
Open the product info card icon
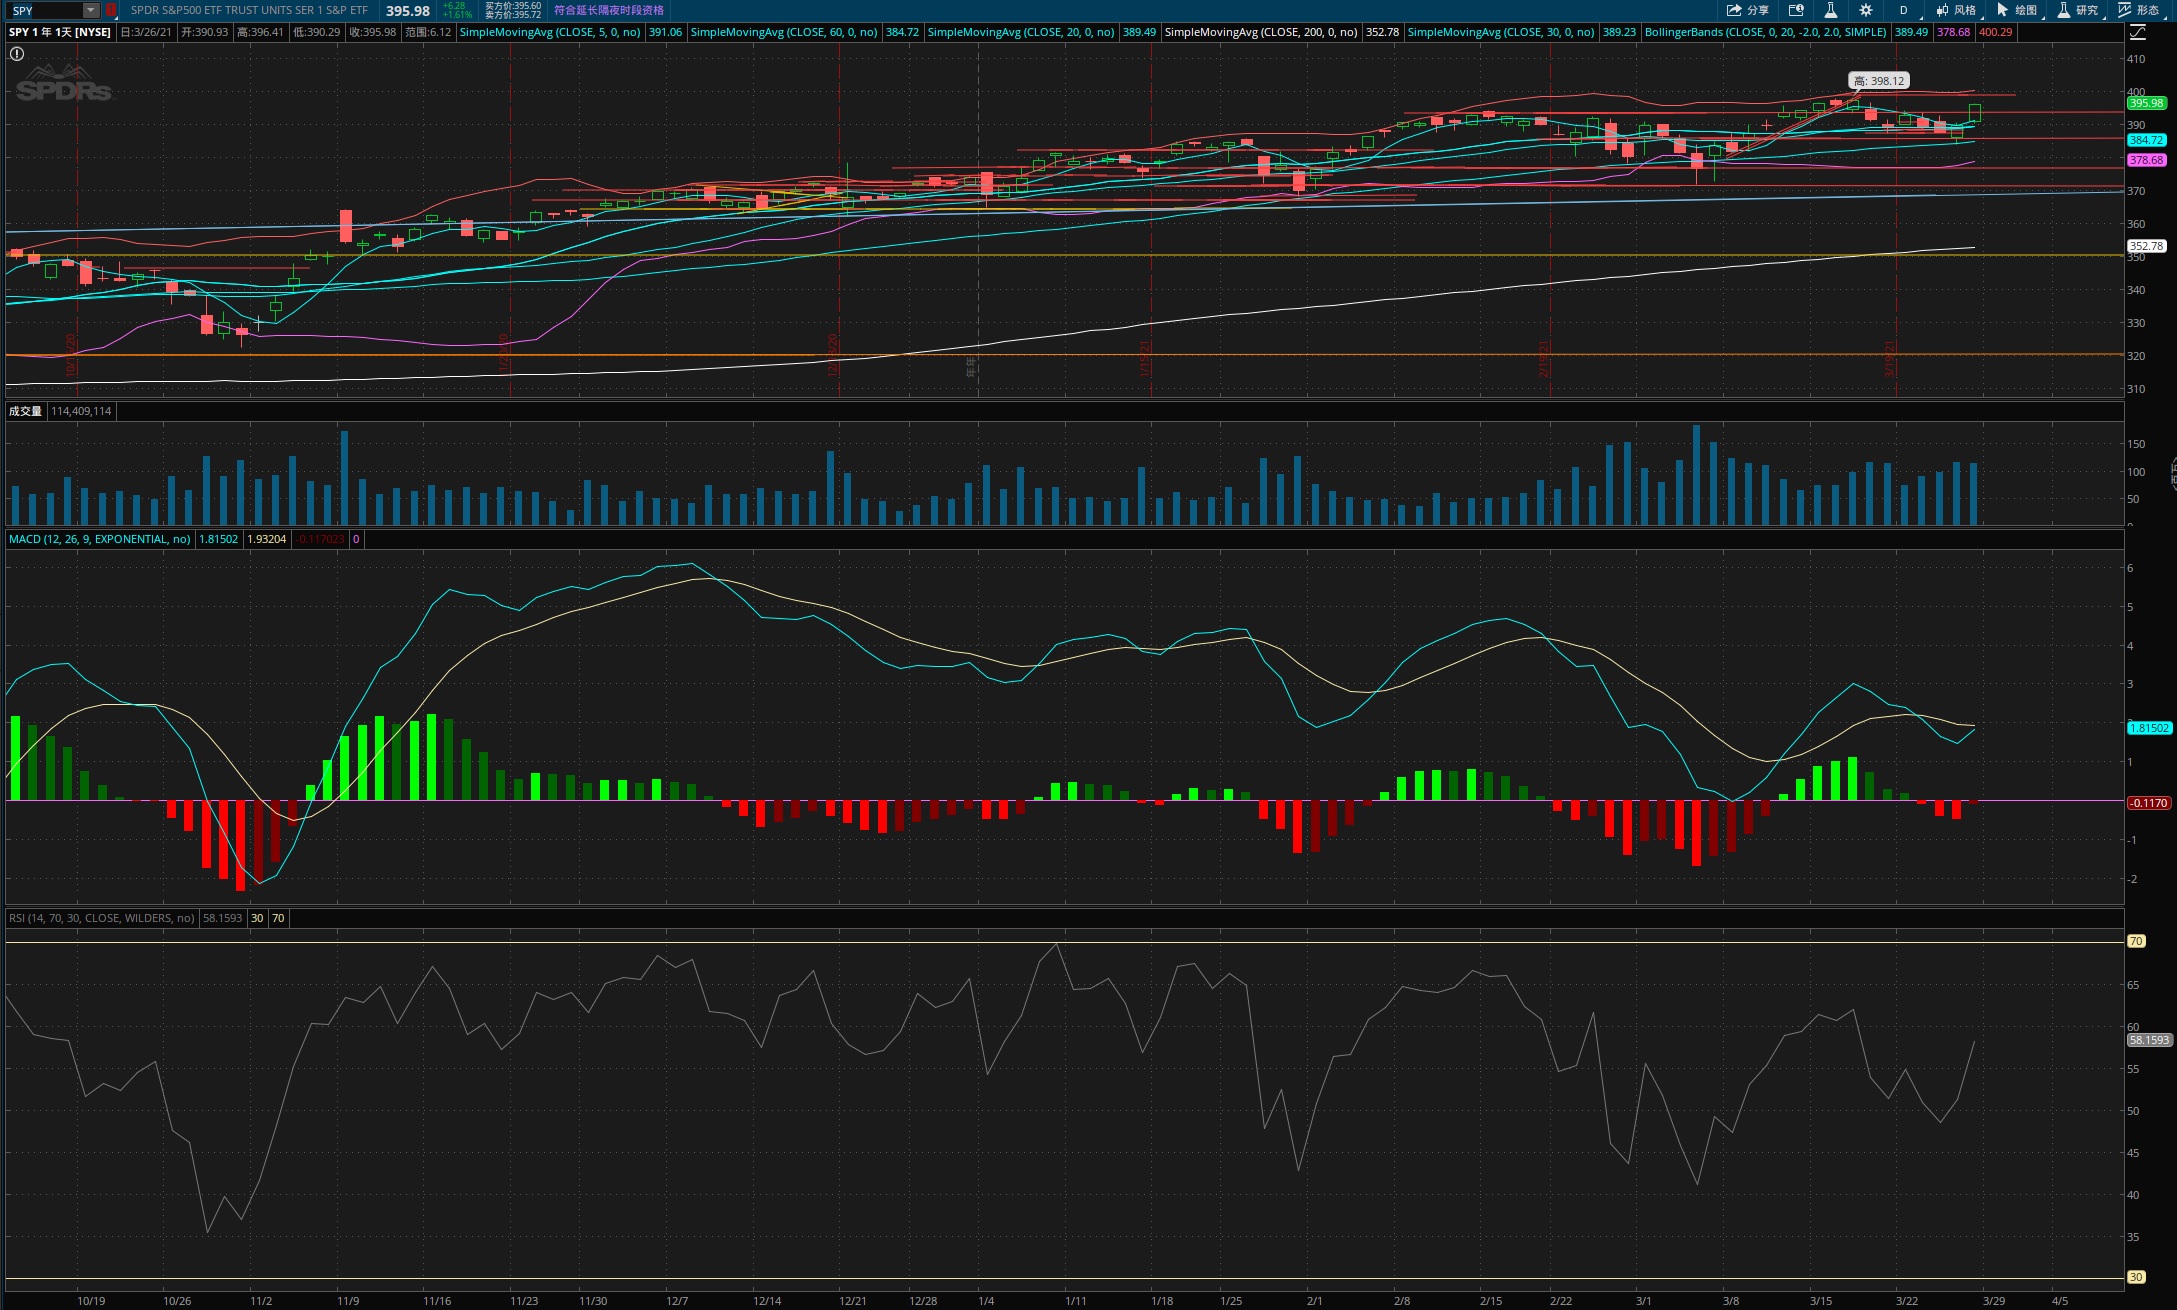[1796, 10]
